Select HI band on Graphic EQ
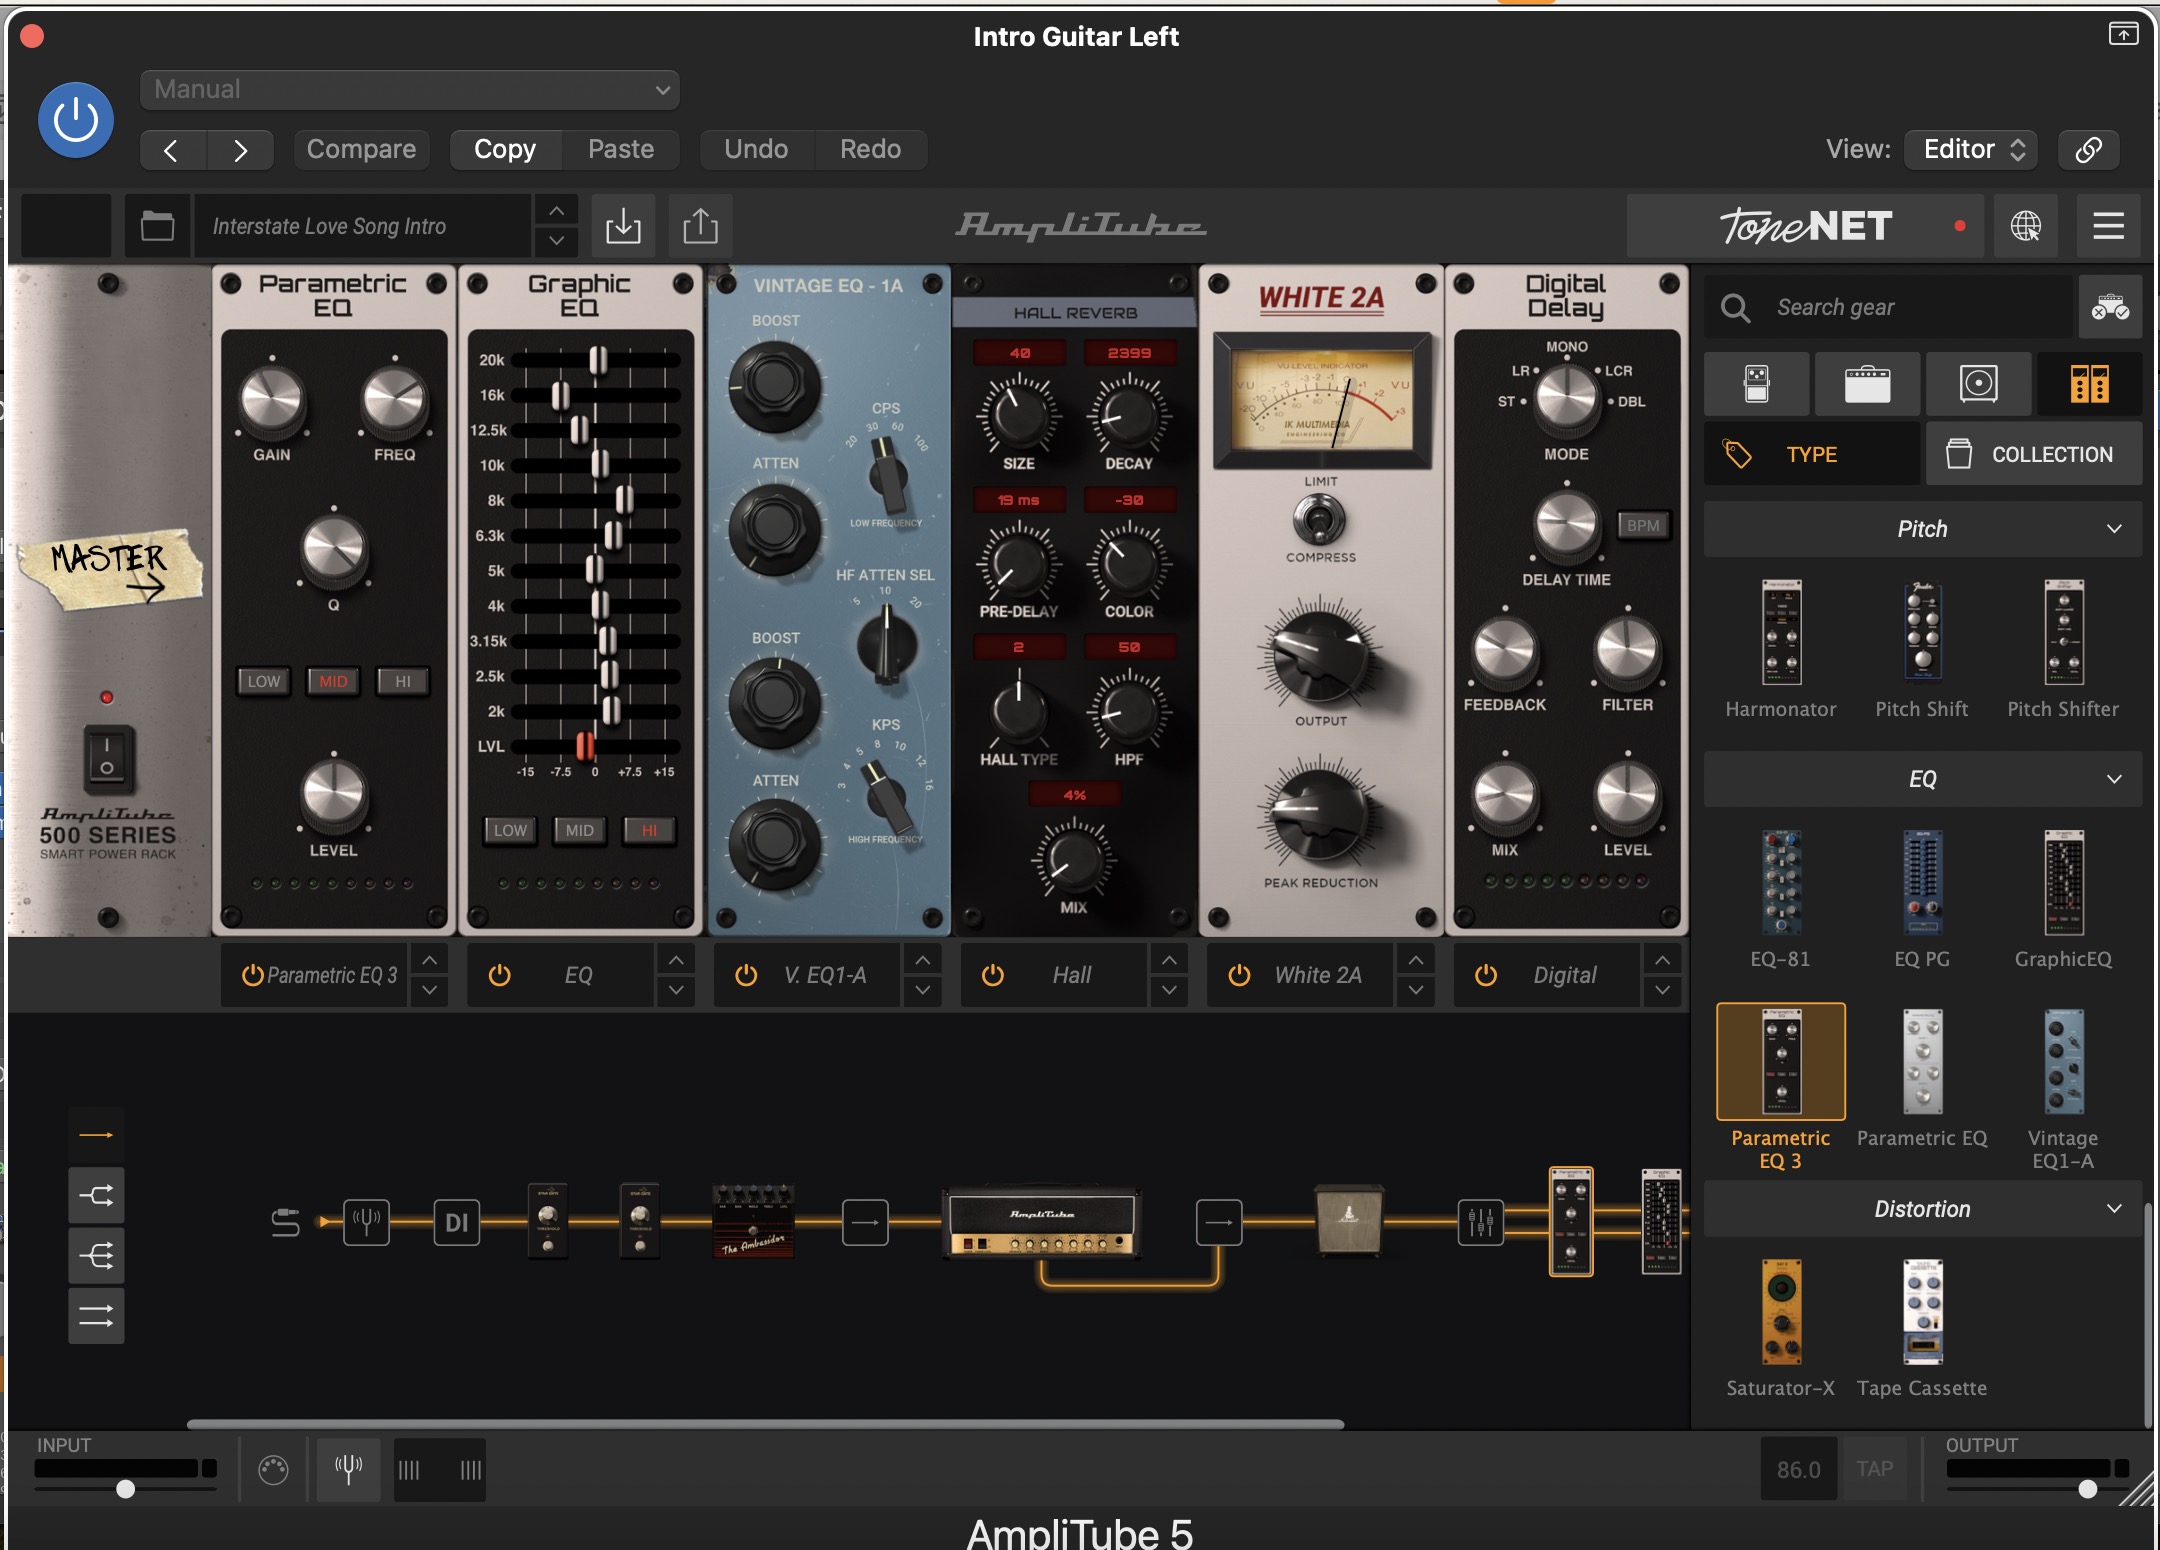The width and height of the screenshot is (2160, 1550). point(649,831)
